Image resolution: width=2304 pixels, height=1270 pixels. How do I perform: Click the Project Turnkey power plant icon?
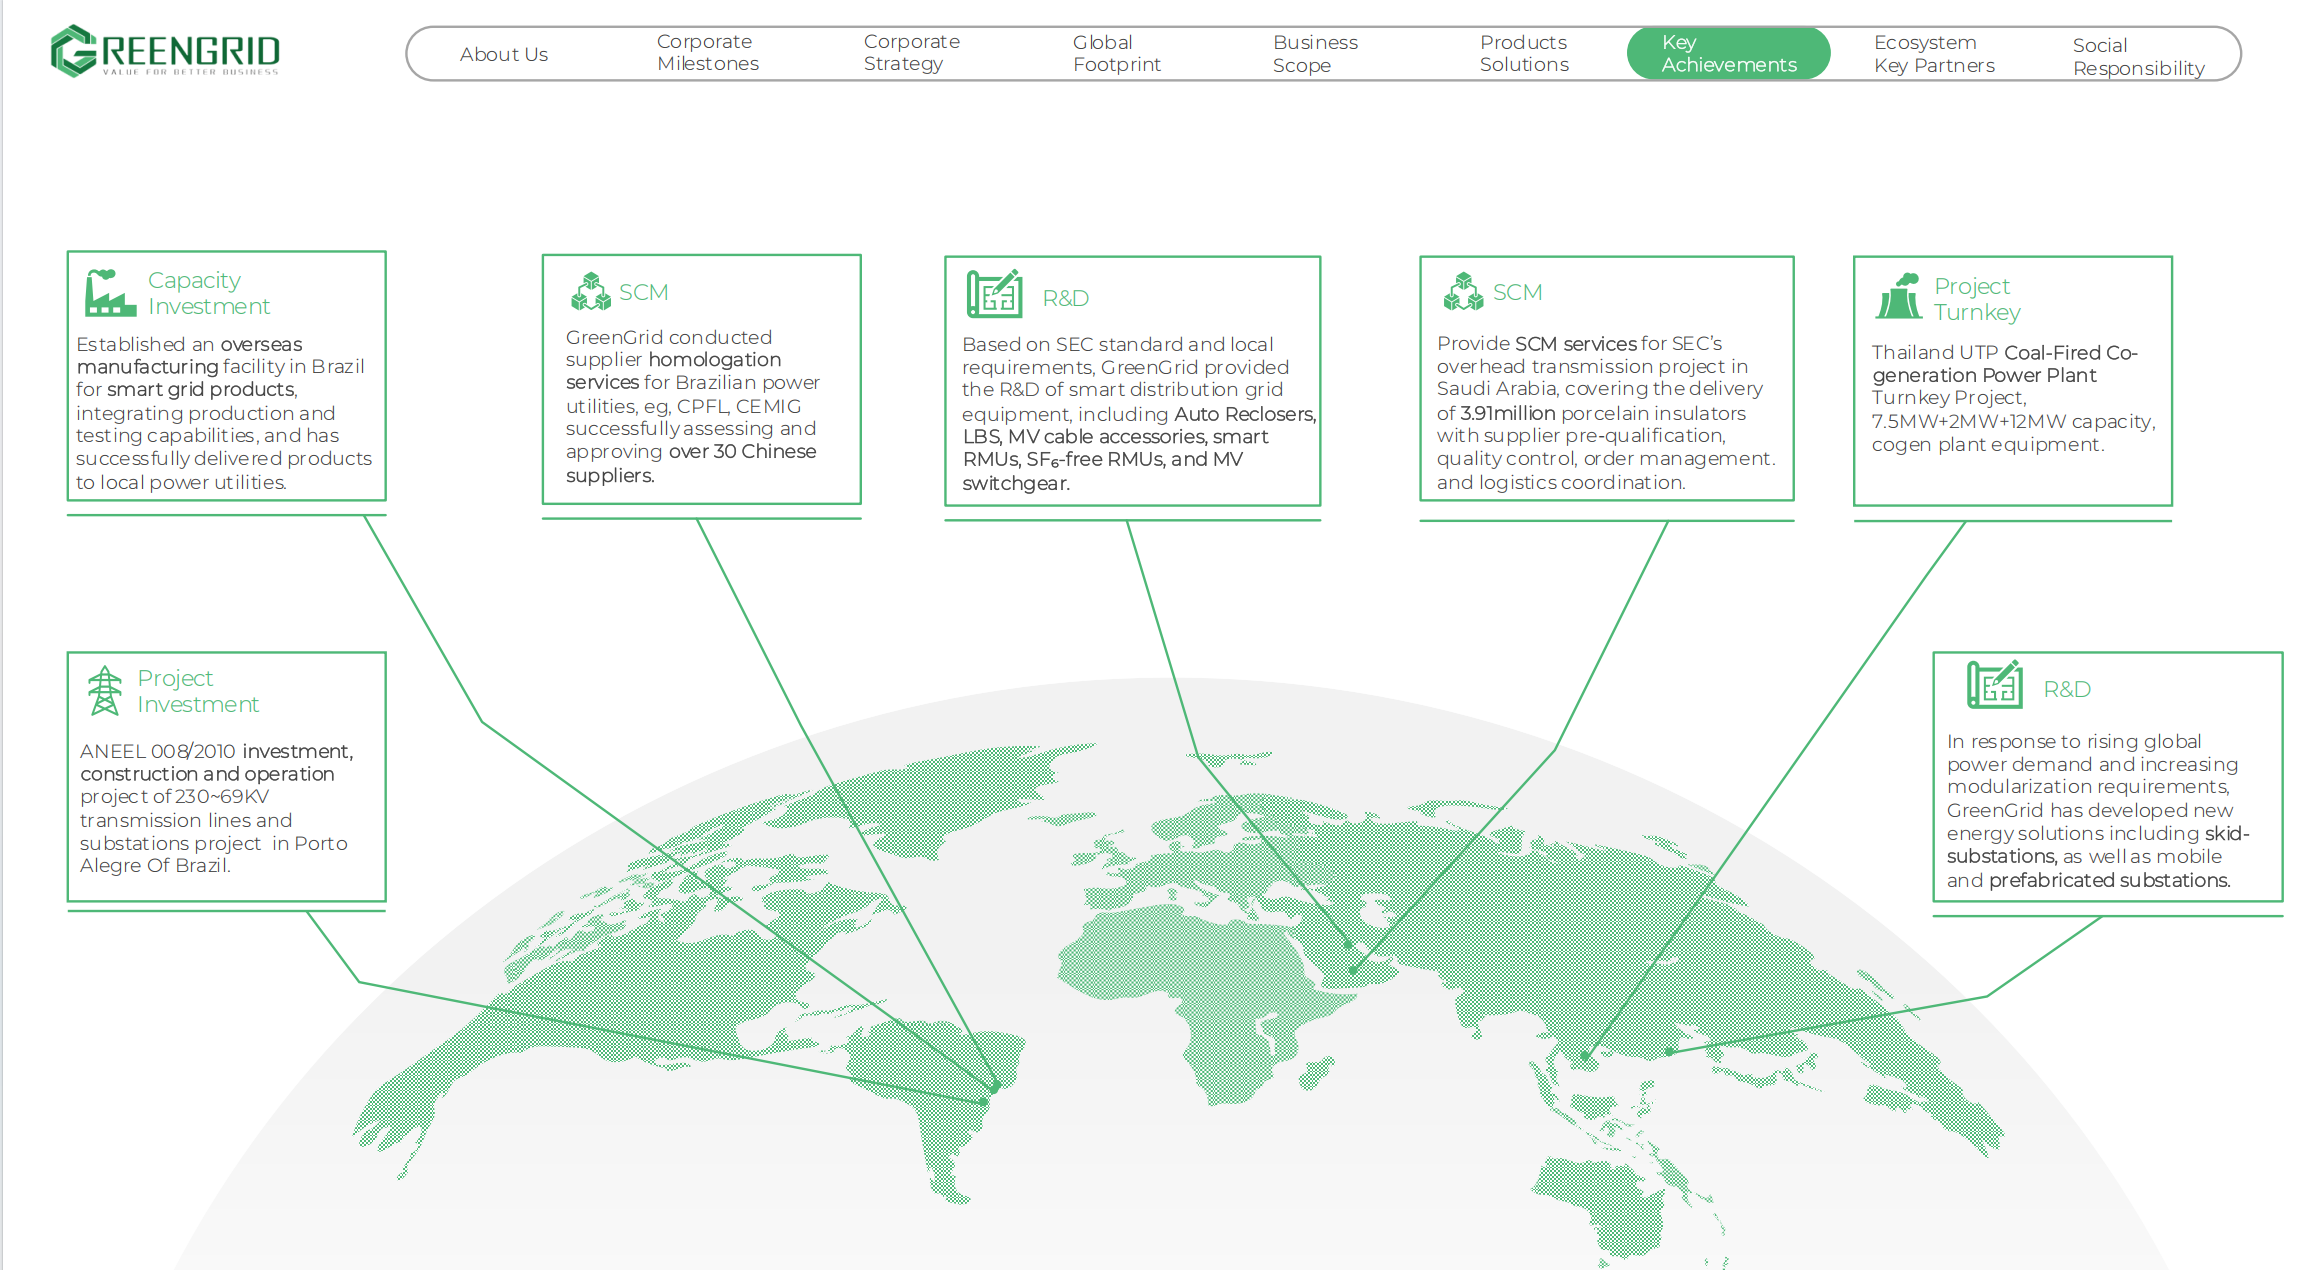[1898, 296]
